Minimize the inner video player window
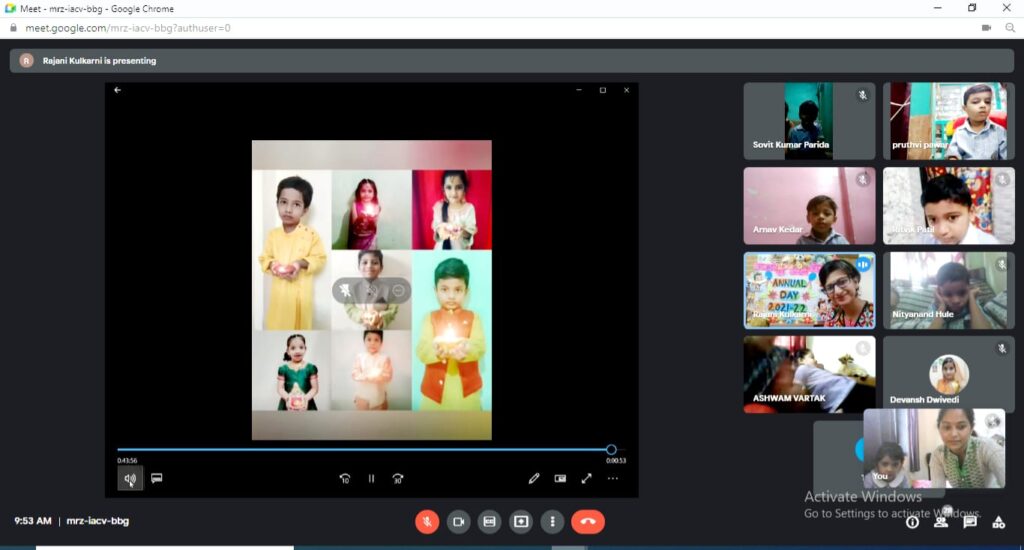Viewport: 1024px width, 550px height. (x=579, y=90)
